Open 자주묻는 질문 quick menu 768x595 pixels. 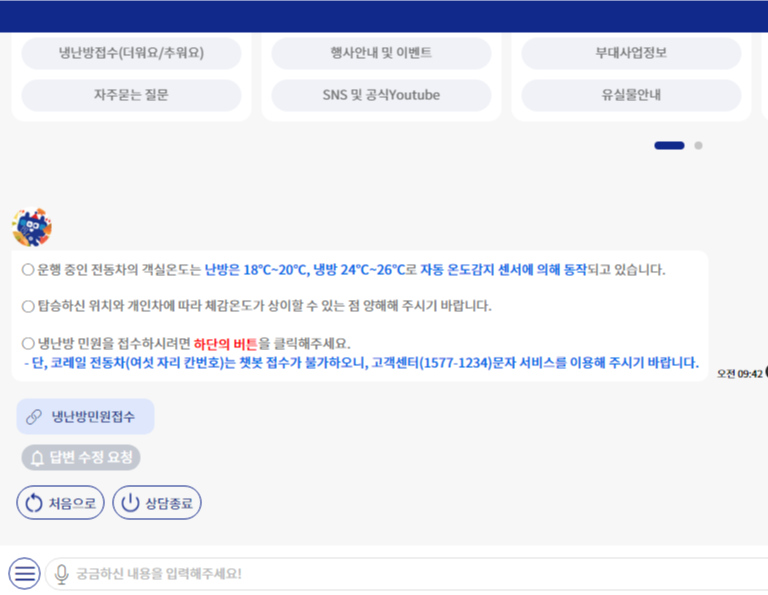(131, 95)
